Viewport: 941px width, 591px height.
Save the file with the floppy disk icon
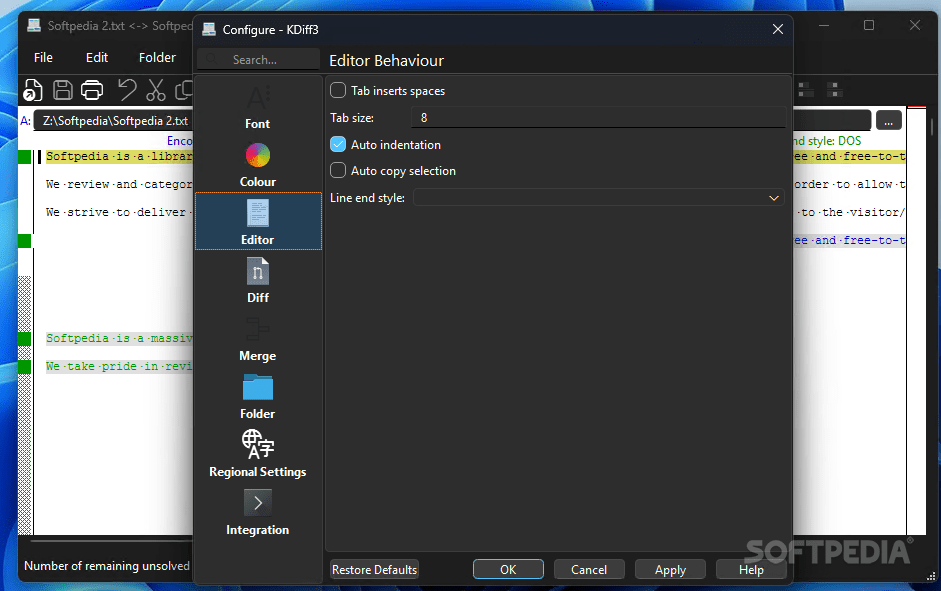62,90
